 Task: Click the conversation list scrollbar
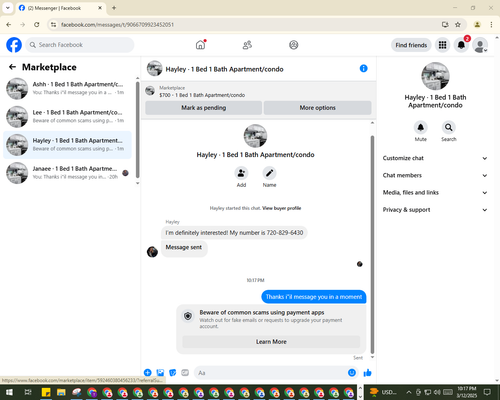click(137, 130)
